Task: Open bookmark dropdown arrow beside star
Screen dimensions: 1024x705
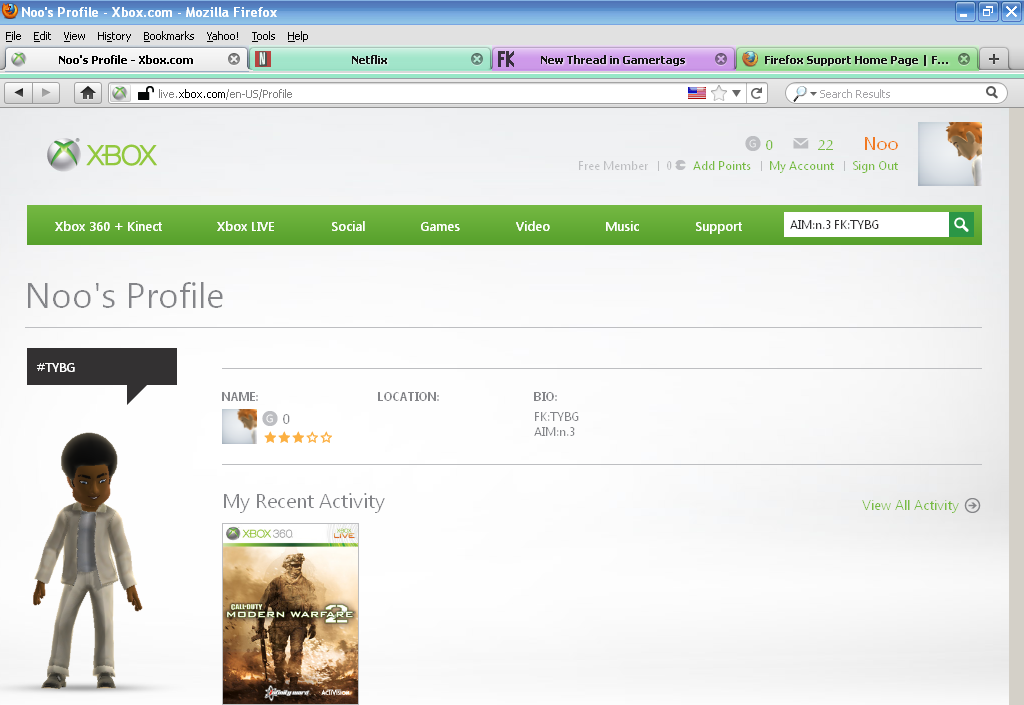Action: [736, 93]
